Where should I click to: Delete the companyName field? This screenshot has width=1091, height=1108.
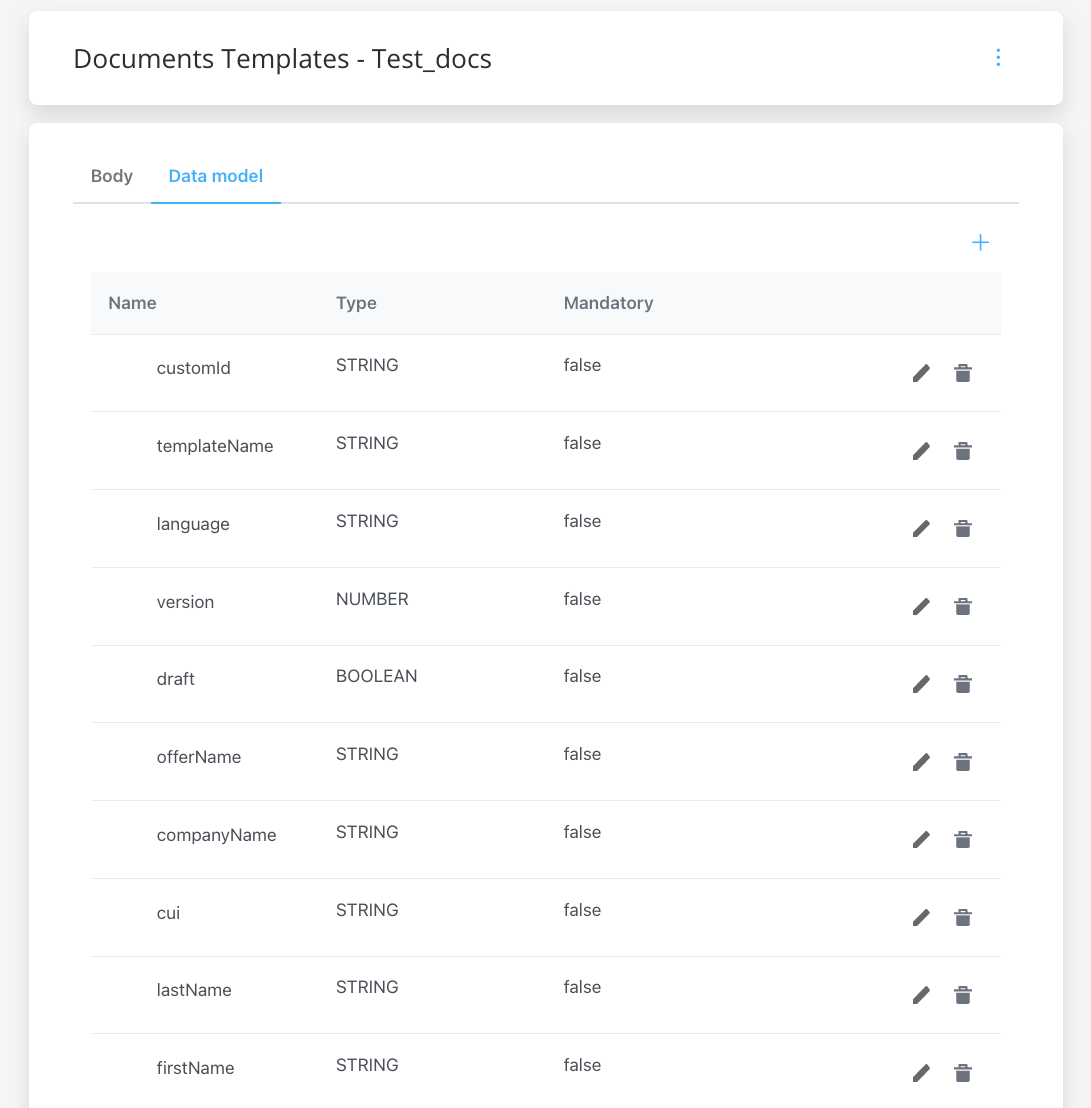(x=962, y=839)
